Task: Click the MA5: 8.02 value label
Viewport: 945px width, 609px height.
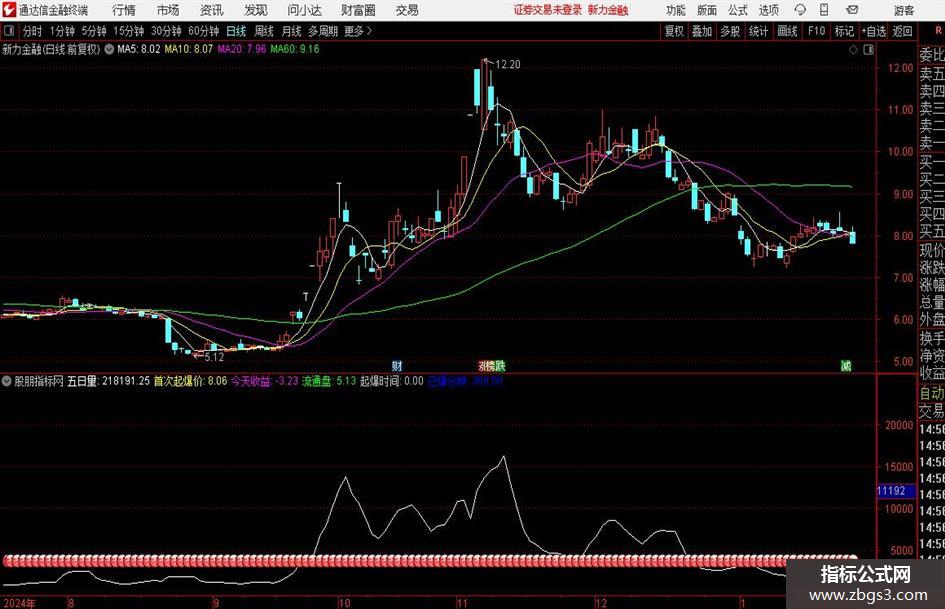Action: [x=139, y=49]
